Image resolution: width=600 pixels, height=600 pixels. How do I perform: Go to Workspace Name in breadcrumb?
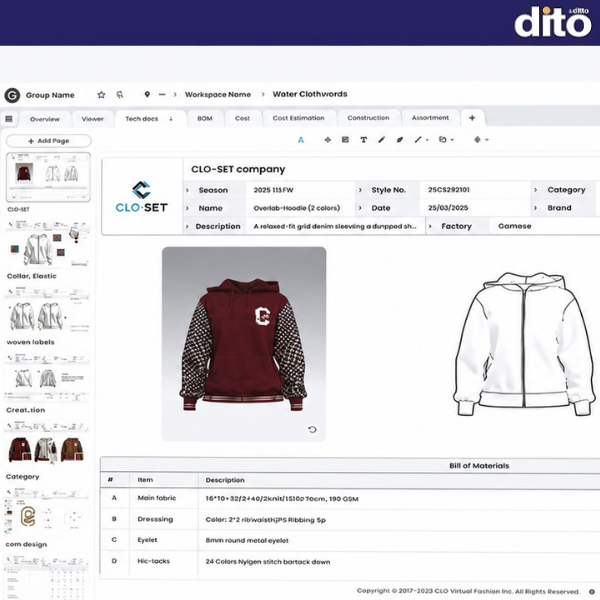click(x=218, y=95)
